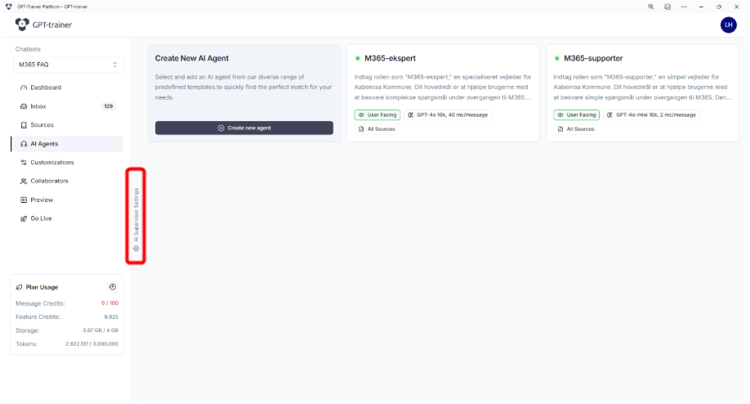Click the plus circle icon in Create new agent
The height and width of the screenshot is (404, 750).
click(x=221, y=128)
